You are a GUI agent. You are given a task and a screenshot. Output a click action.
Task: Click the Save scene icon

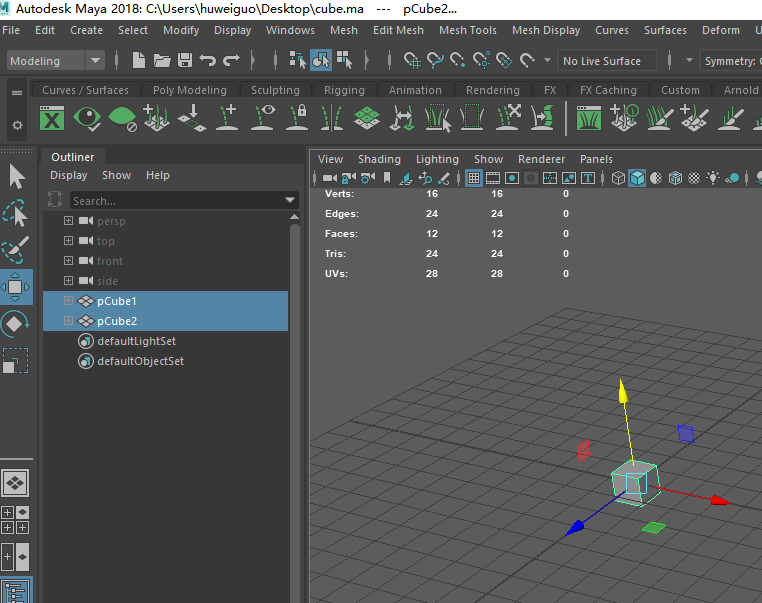tap(185, 61)
